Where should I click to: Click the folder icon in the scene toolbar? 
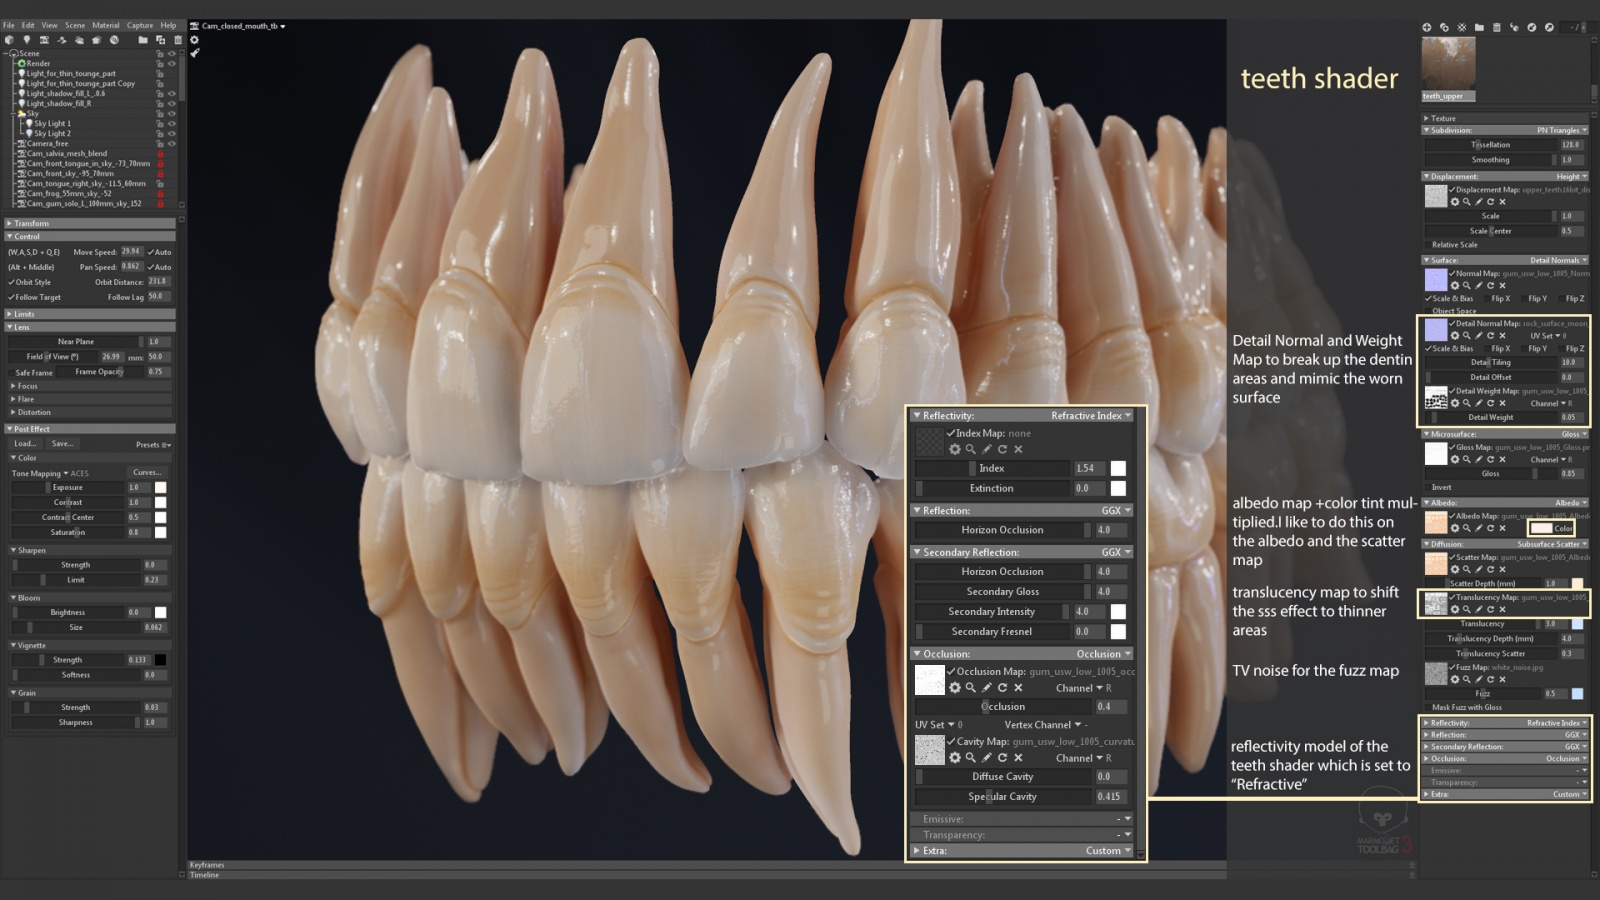click(x=143, y=40)
